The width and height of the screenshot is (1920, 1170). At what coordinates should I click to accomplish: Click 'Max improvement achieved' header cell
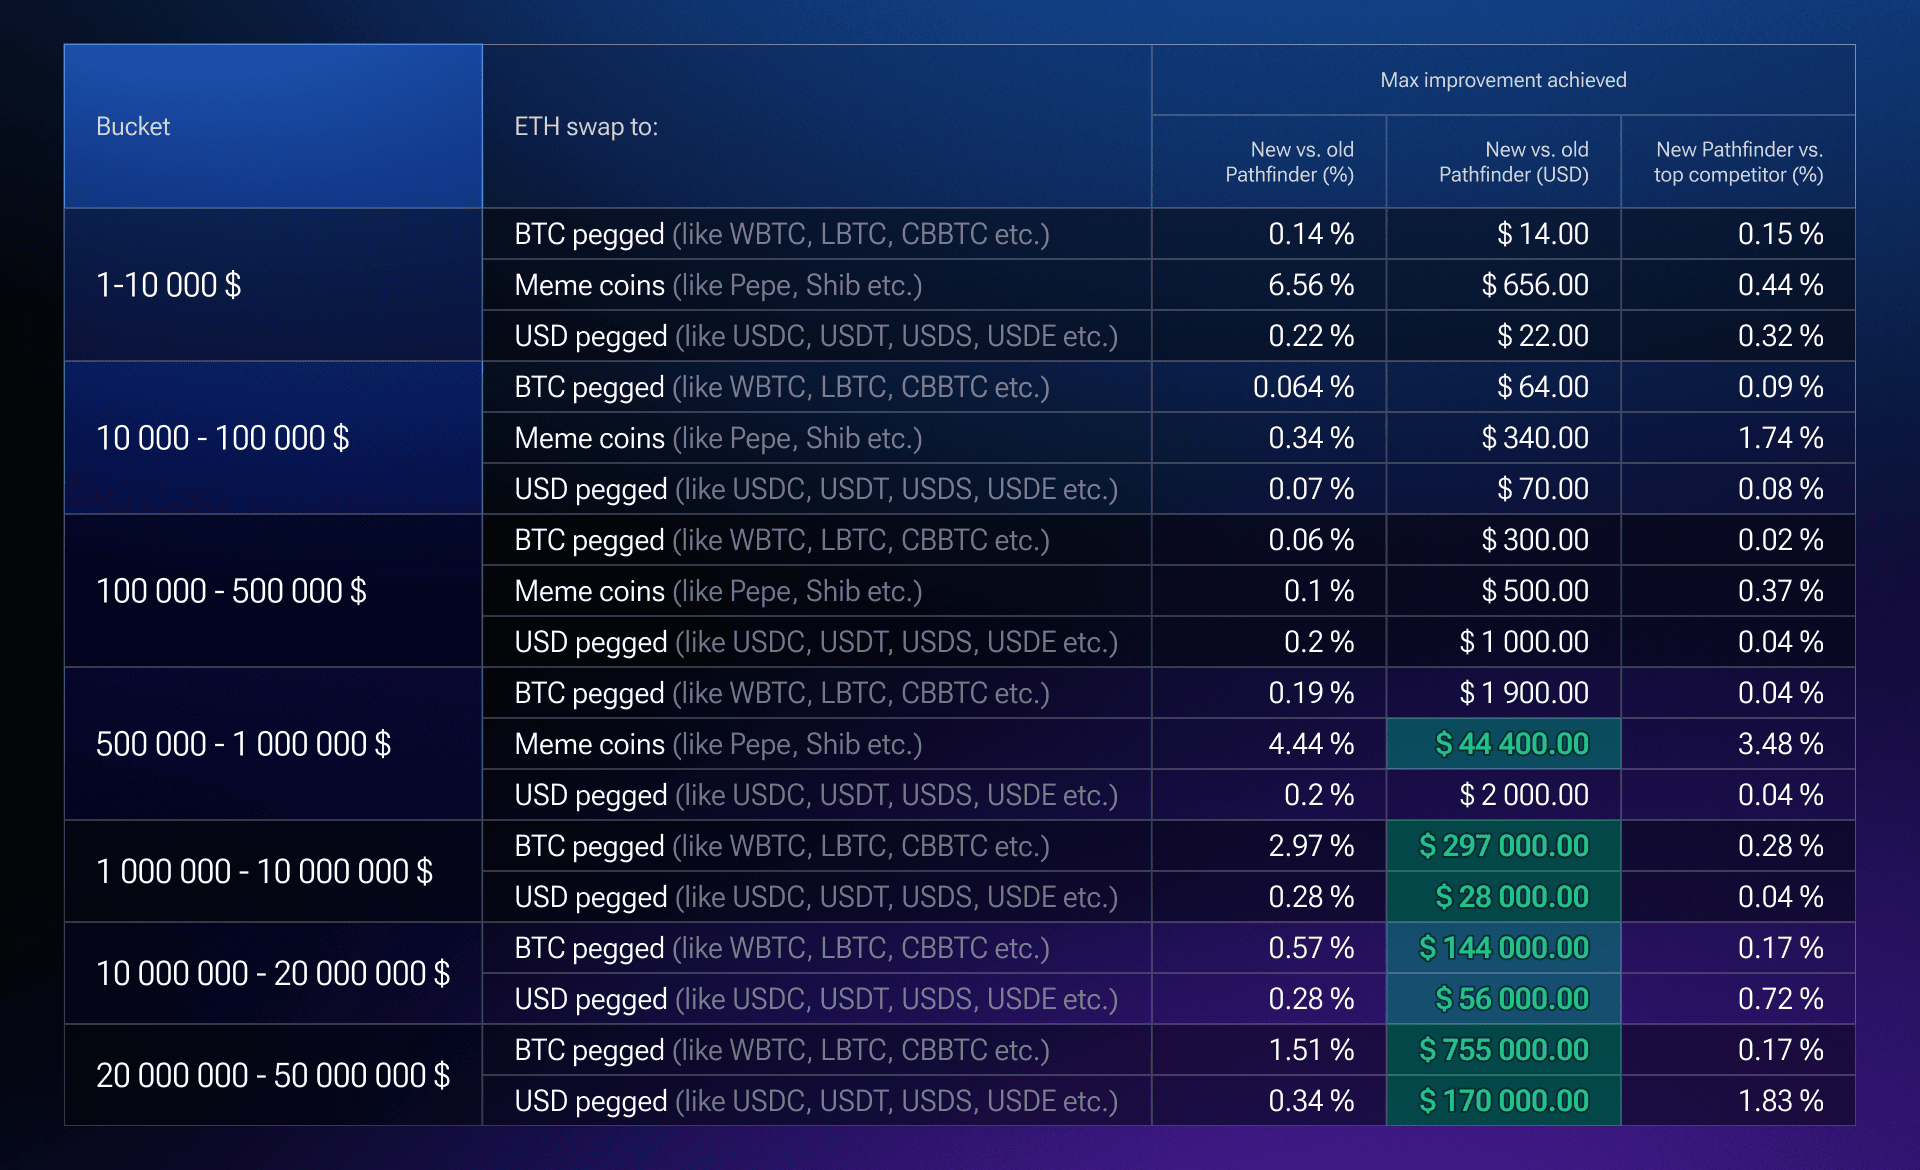point(1502,80)
